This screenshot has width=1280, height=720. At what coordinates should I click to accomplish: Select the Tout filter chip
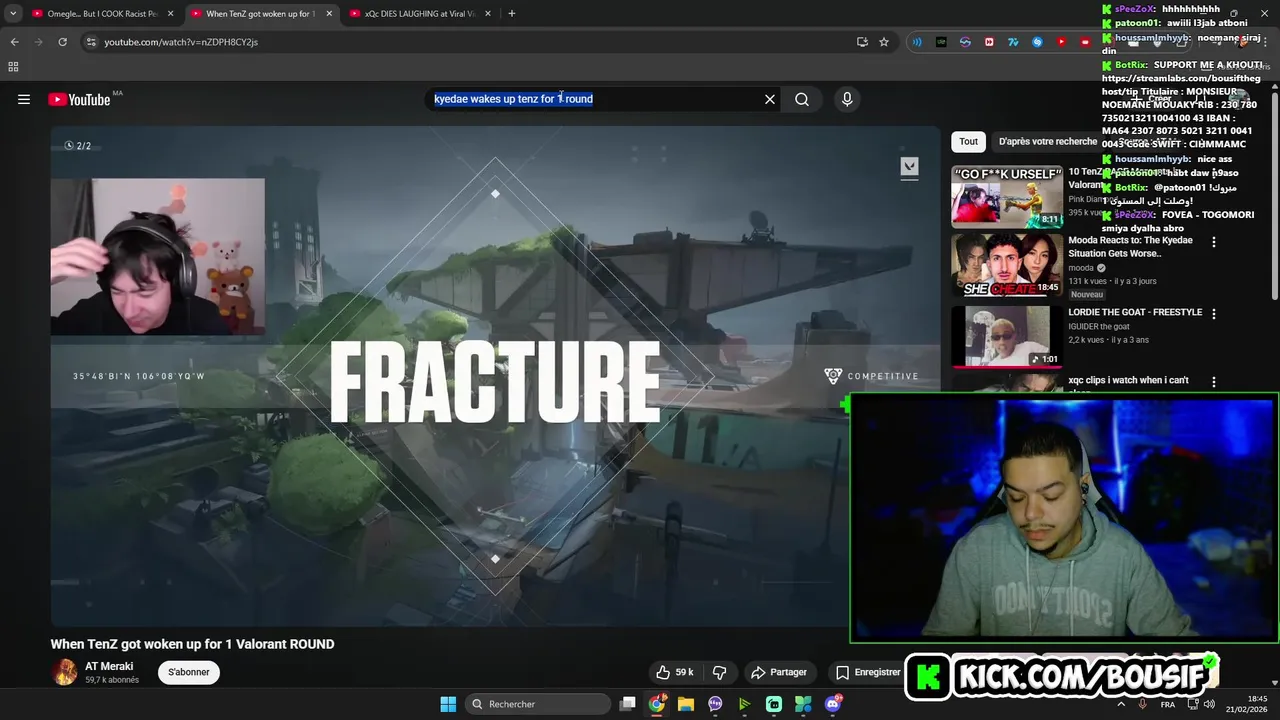pos(969,142)
